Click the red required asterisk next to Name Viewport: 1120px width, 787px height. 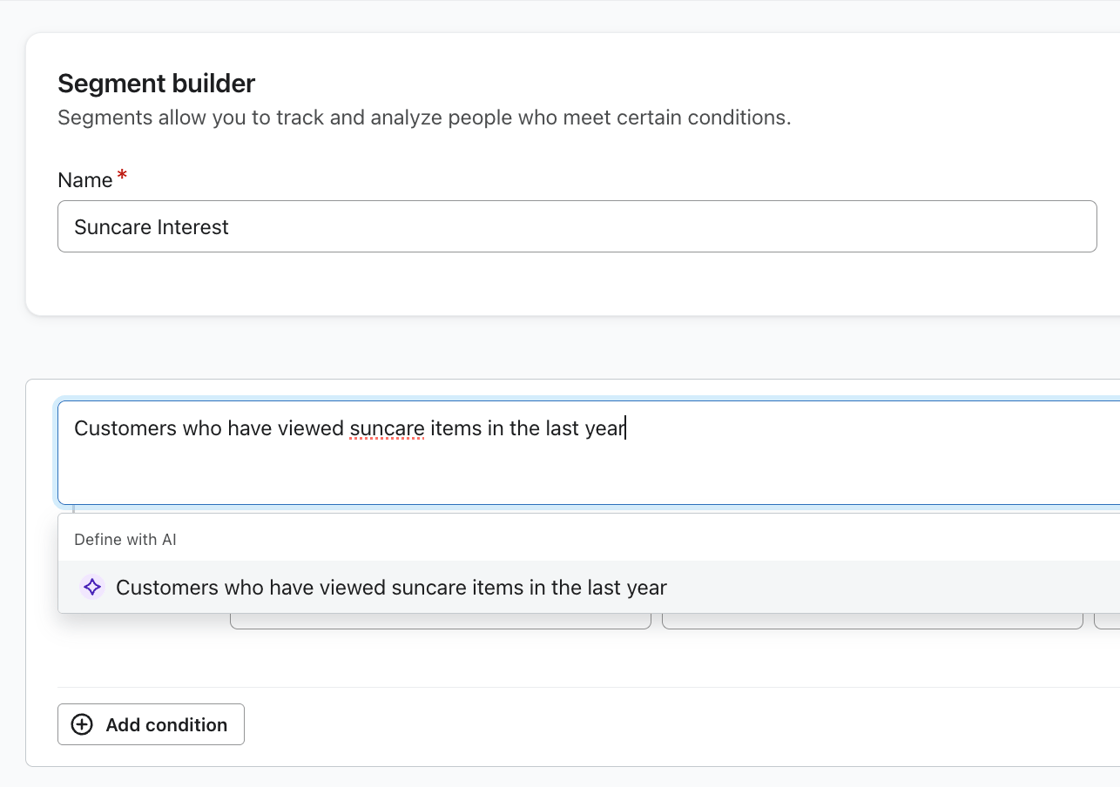point(122,174)
